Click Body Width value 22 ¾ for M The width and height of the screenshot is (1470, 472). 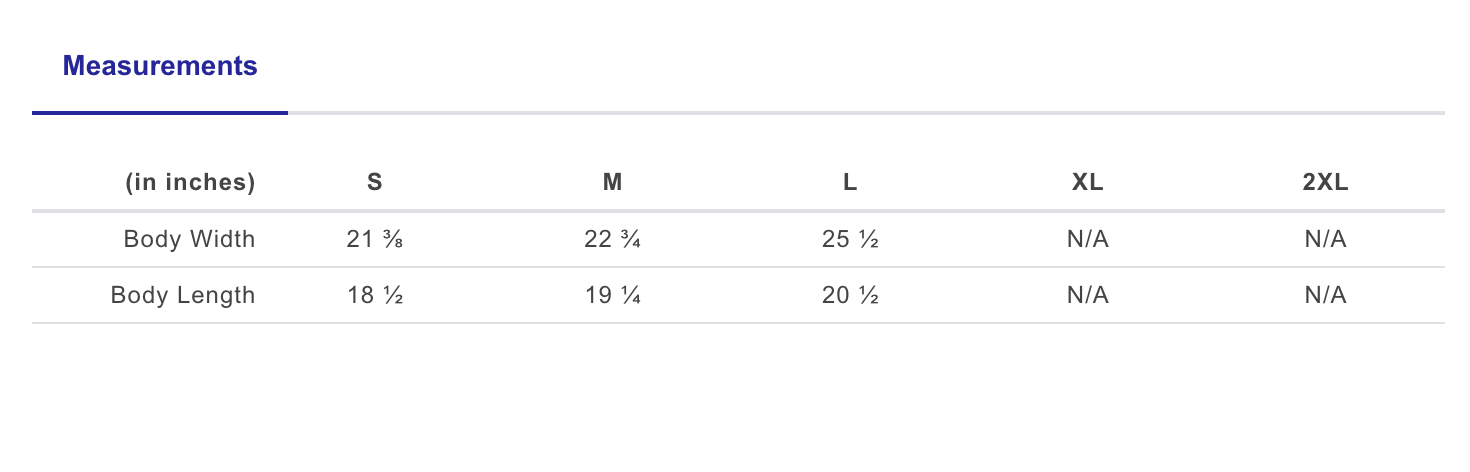click(613, 240)
